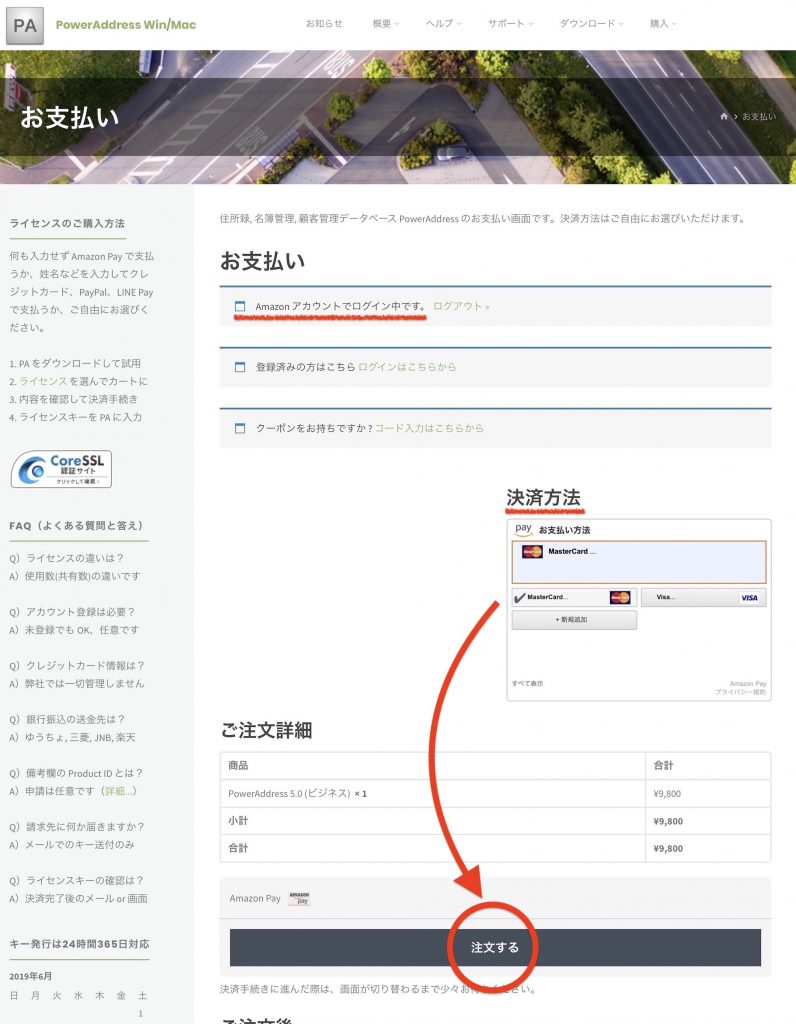Click the FAQ question アカウント登録は必要？

coord(72,612)
